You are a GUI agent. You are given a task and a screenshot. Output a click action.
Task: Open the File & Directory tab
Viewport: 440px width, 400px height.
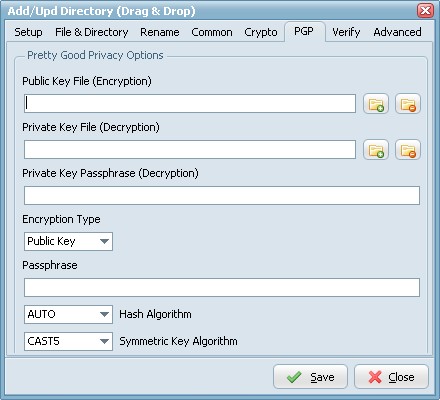(x=92, y=32)
